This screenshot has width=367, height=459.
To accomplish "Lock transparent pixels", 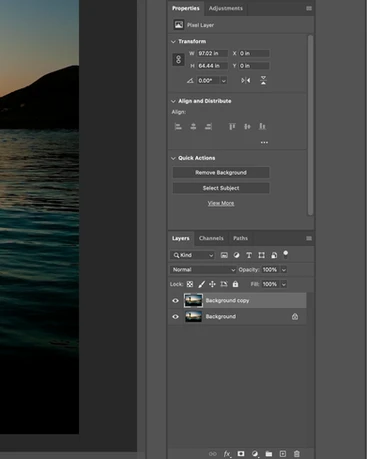I will pyautogui.click(x=190, y=284).
